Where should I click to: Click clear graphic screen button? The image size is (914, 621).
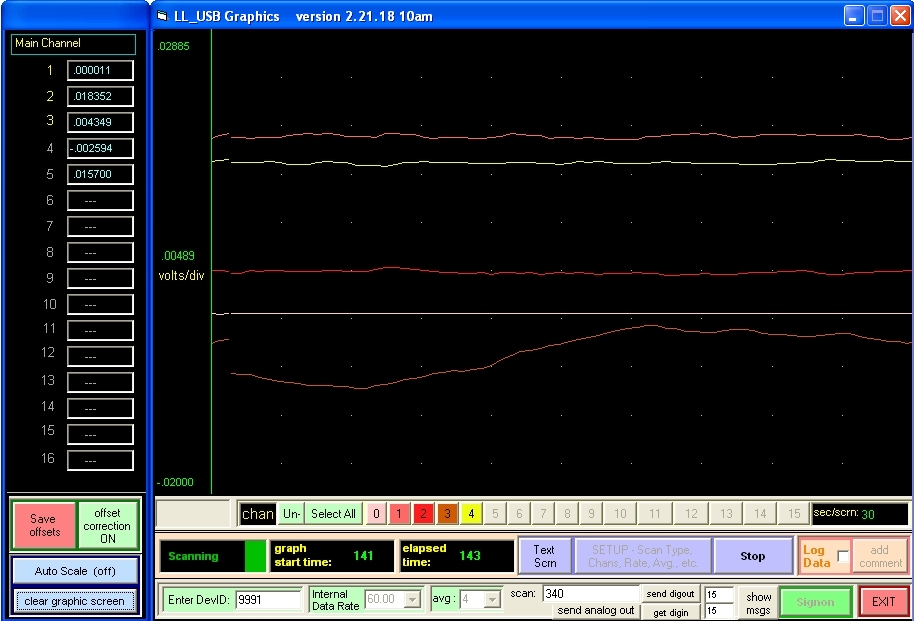(75, 601)
